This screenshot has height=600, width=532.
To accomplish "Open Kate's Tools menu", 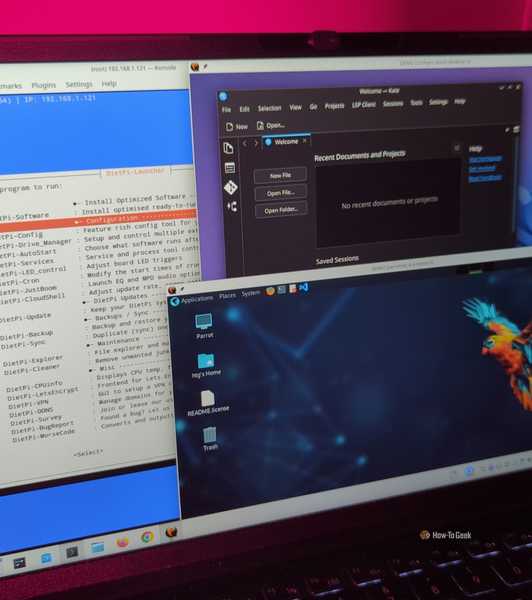I will (x=416, y=103).
